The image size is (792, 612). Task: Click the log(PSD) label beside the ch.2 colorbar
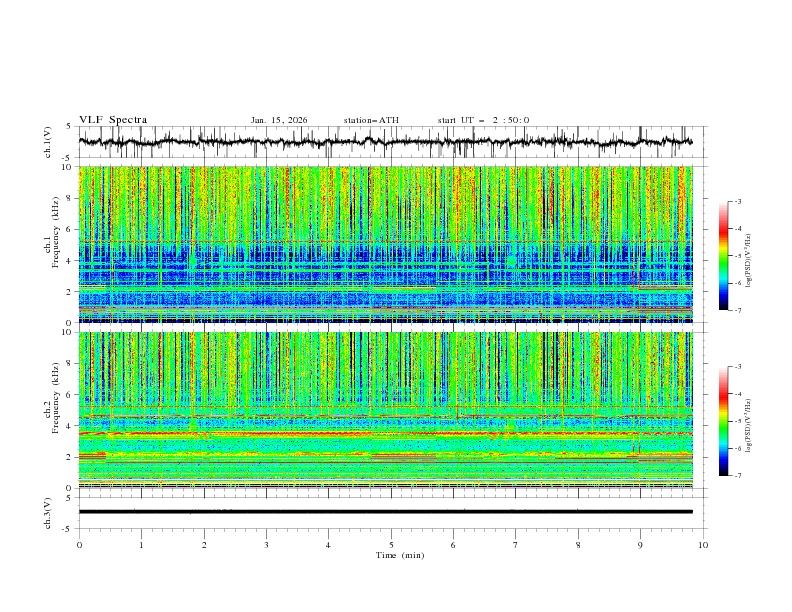748,426
